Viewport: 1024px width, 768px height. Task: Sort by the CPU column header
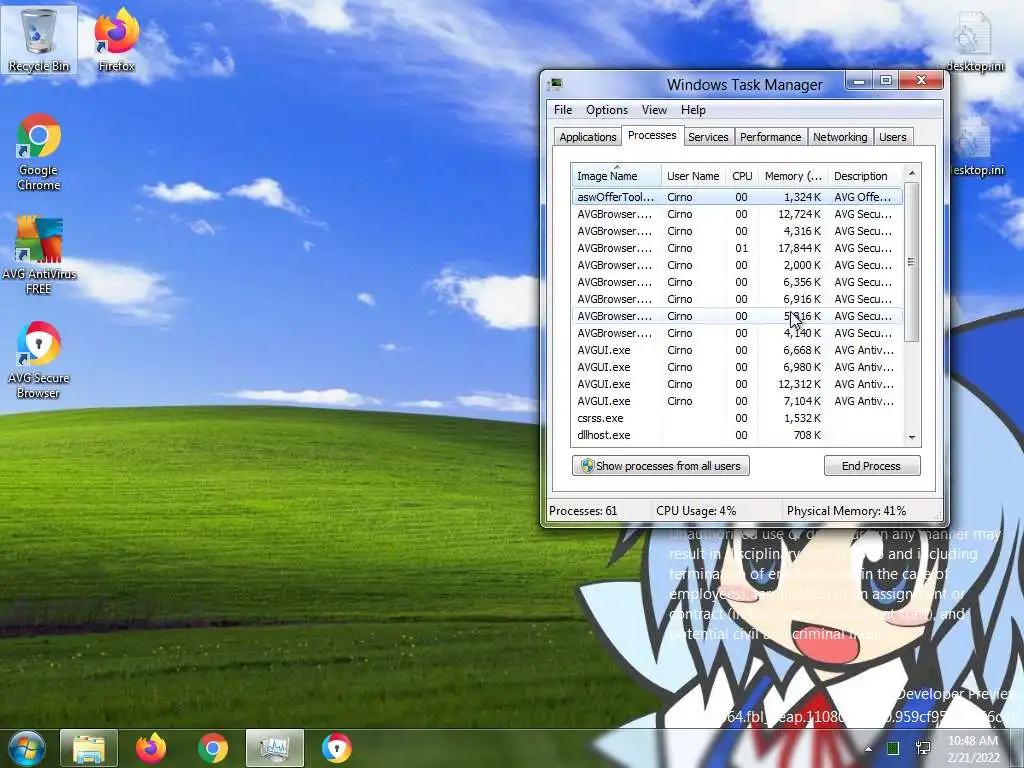[742, 176]
